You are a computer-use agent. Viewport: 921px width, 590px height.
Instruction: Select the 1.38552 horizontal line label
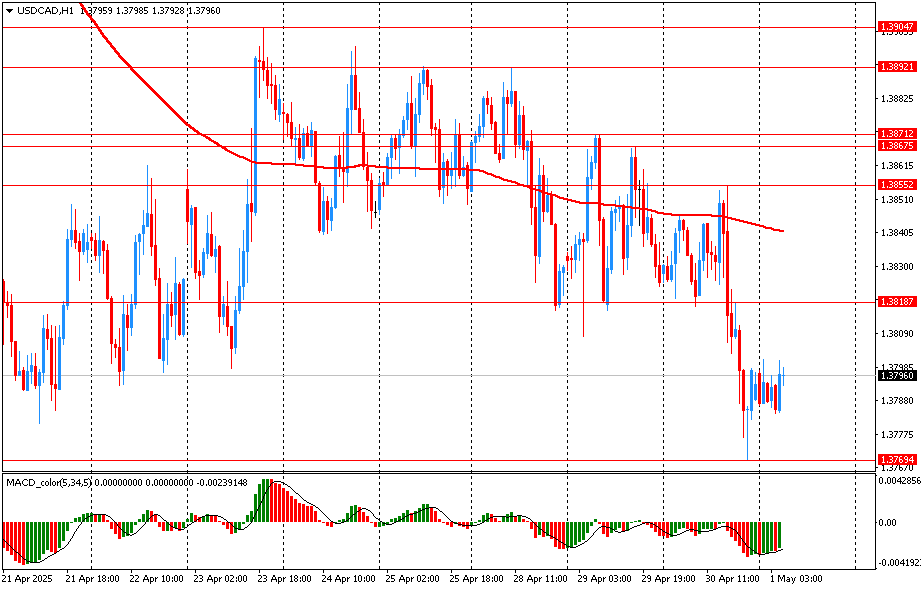coord(896,184)
